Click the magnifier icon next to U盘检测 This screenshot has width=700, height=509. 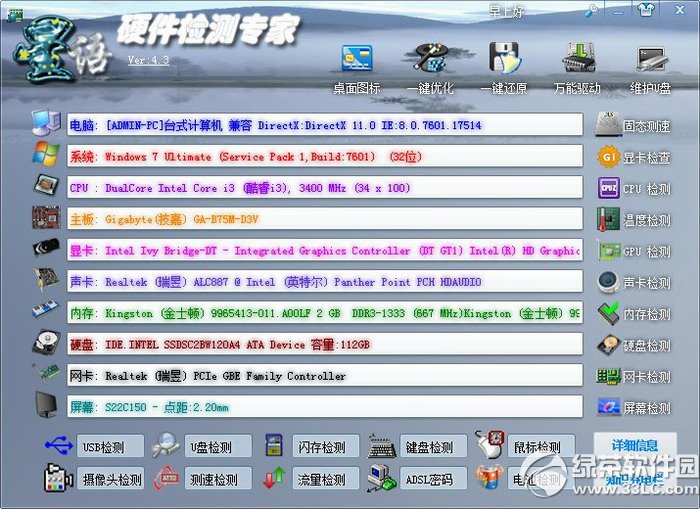point(166,445)
